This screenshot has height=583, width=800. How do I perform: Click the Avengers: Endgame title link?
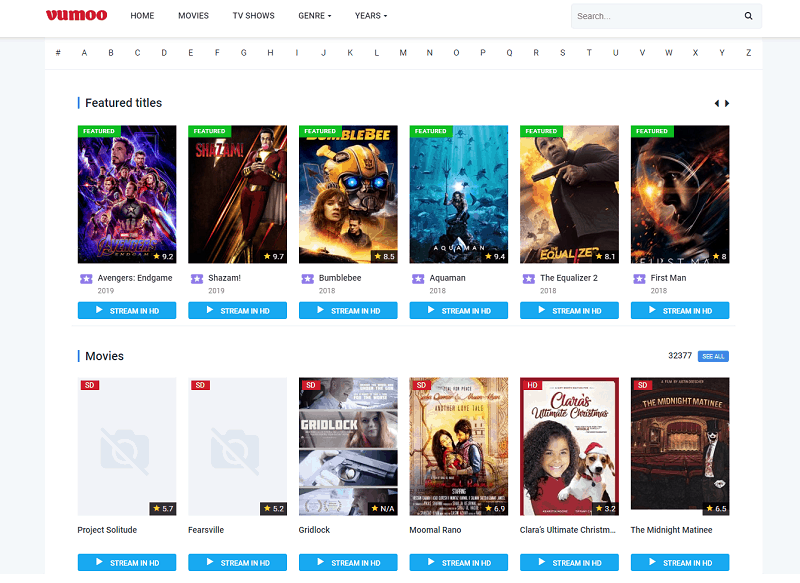135,278
